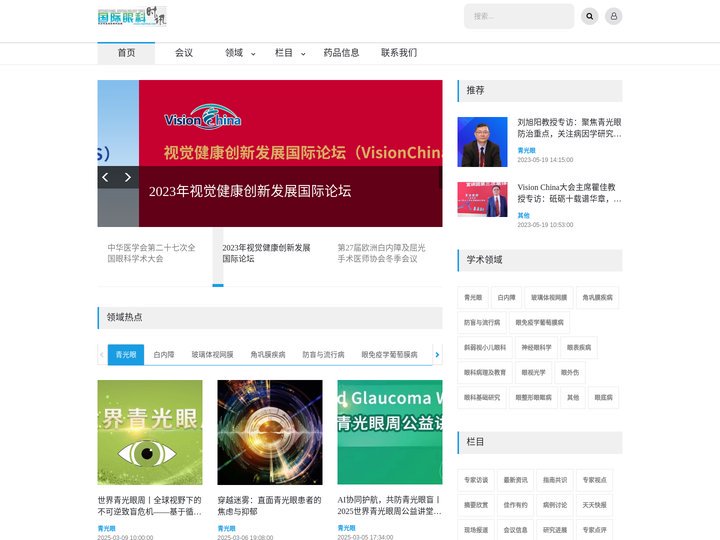Advance carousel with the right arrow

pyautogui.click(x=128, y=177)
